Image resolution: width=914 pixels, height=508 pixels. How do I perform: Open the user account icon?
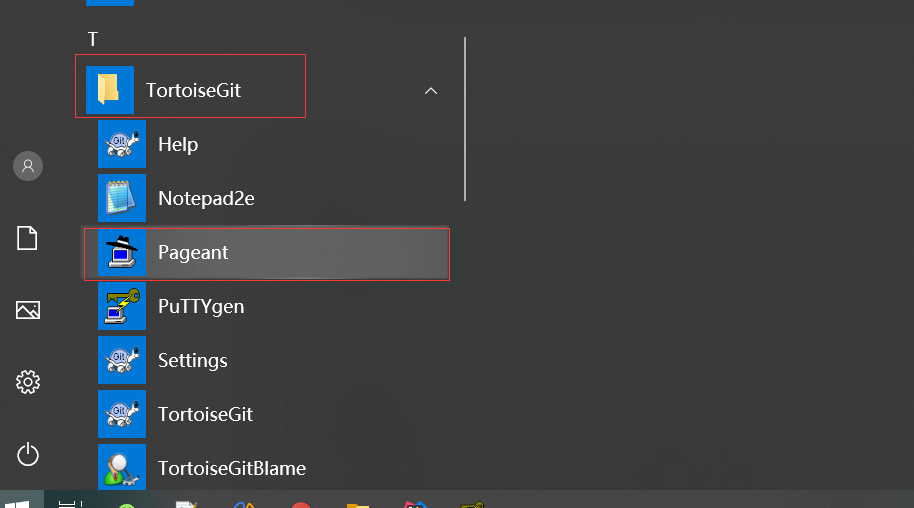[28, 166]
